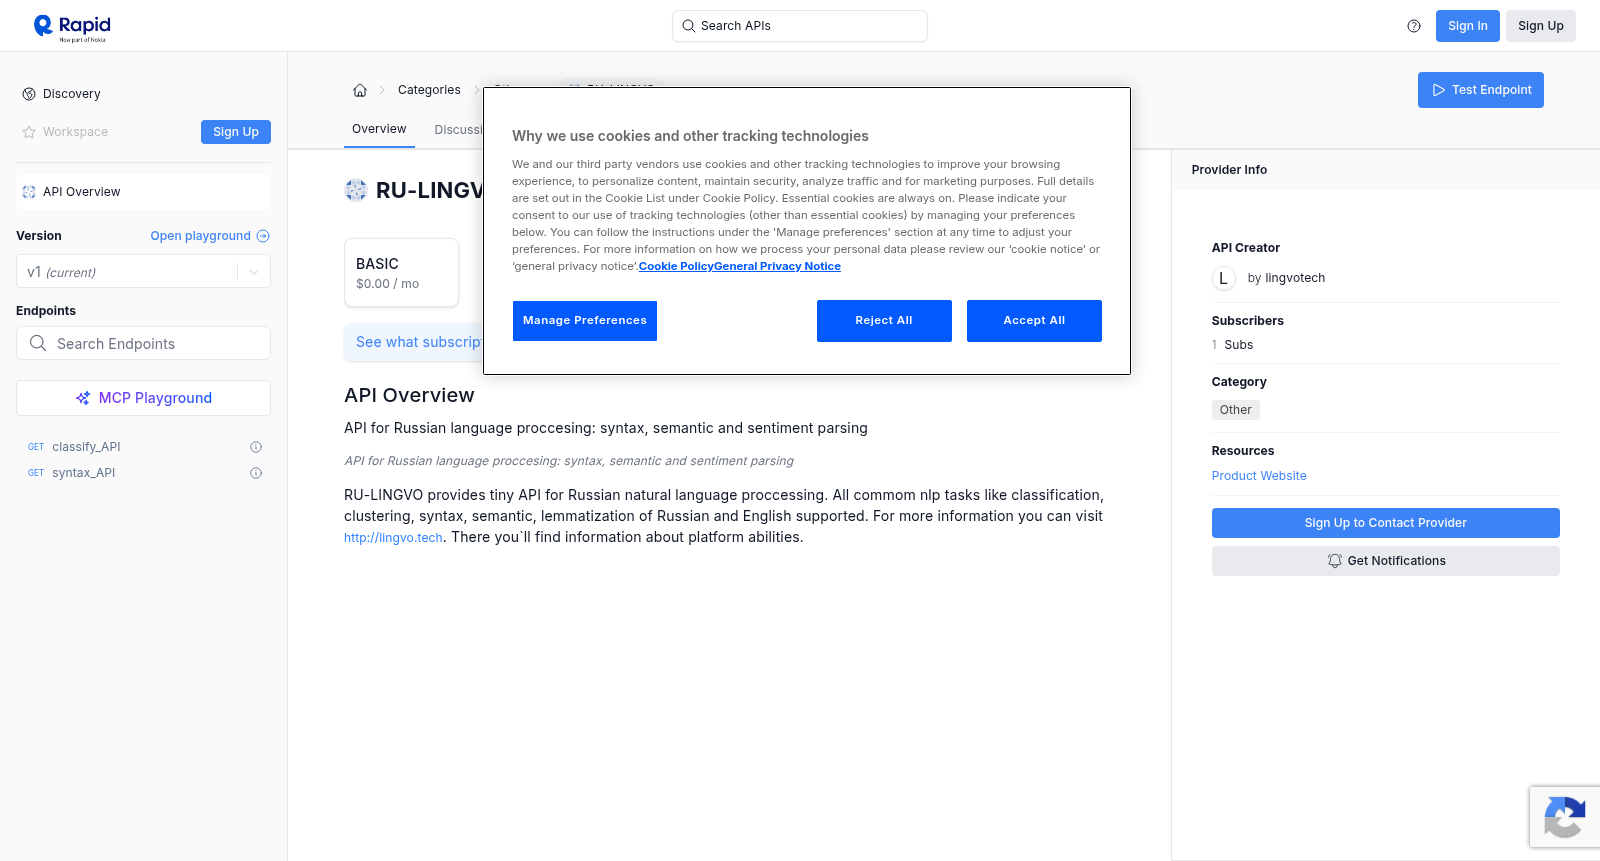Click the Open playground arrow icon
1600x861 pixels.
point(263,236)
